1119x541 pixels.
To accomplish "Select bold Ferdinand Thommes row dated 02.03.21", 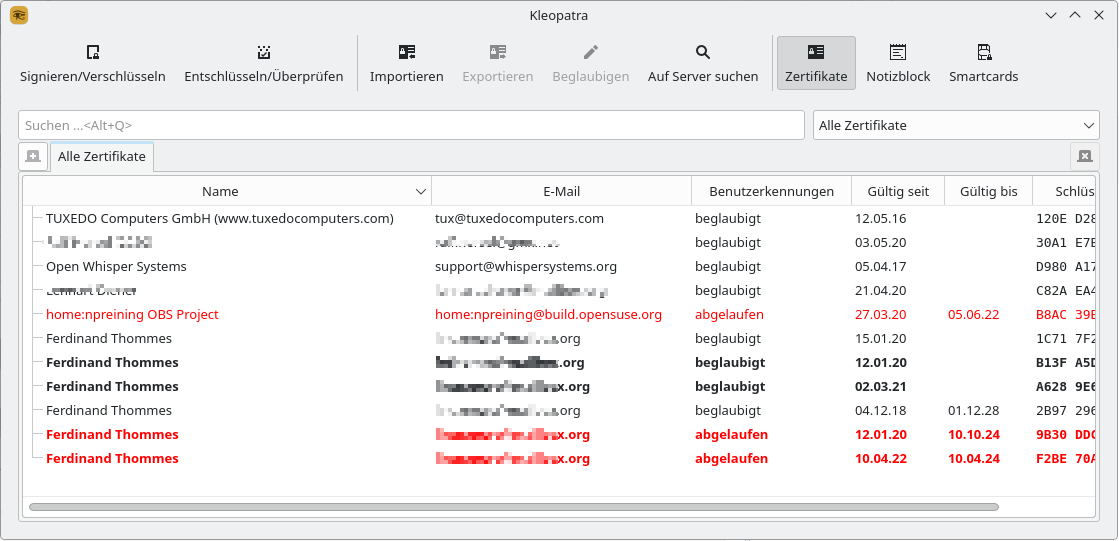I will [560, 386].
